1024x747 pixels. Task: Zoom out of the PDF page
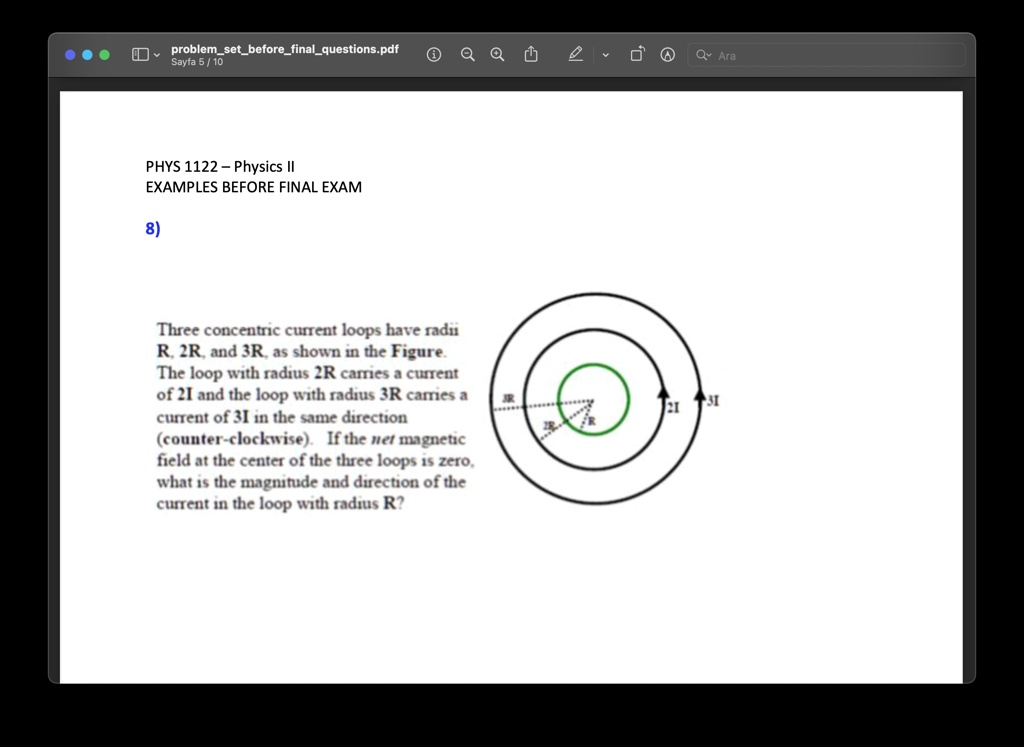click(x=467, y=54)
